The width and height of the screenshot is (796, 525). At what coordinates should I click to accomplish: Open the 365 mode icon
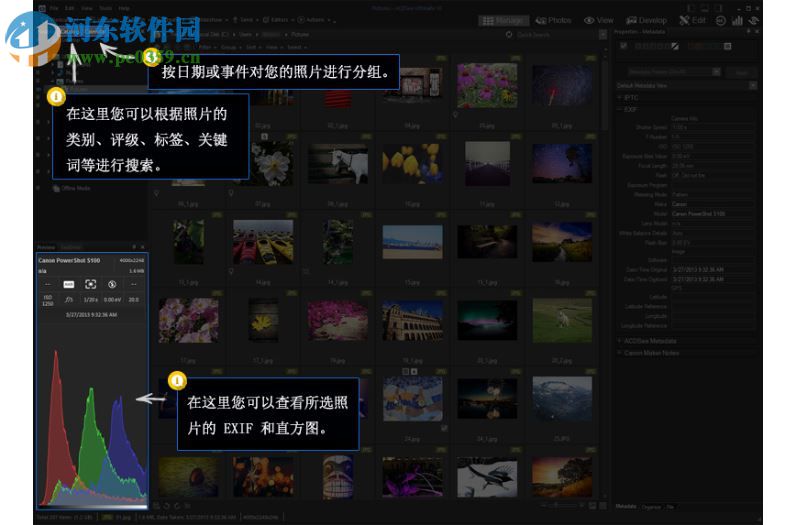point(720,20)
